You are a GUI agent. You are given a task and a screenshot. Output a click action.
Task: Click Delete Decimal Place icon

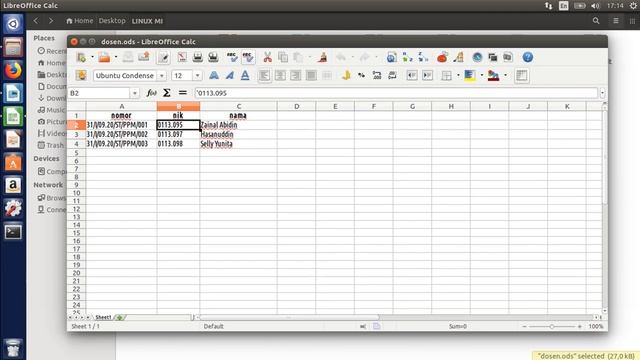(x=392, y=76)
